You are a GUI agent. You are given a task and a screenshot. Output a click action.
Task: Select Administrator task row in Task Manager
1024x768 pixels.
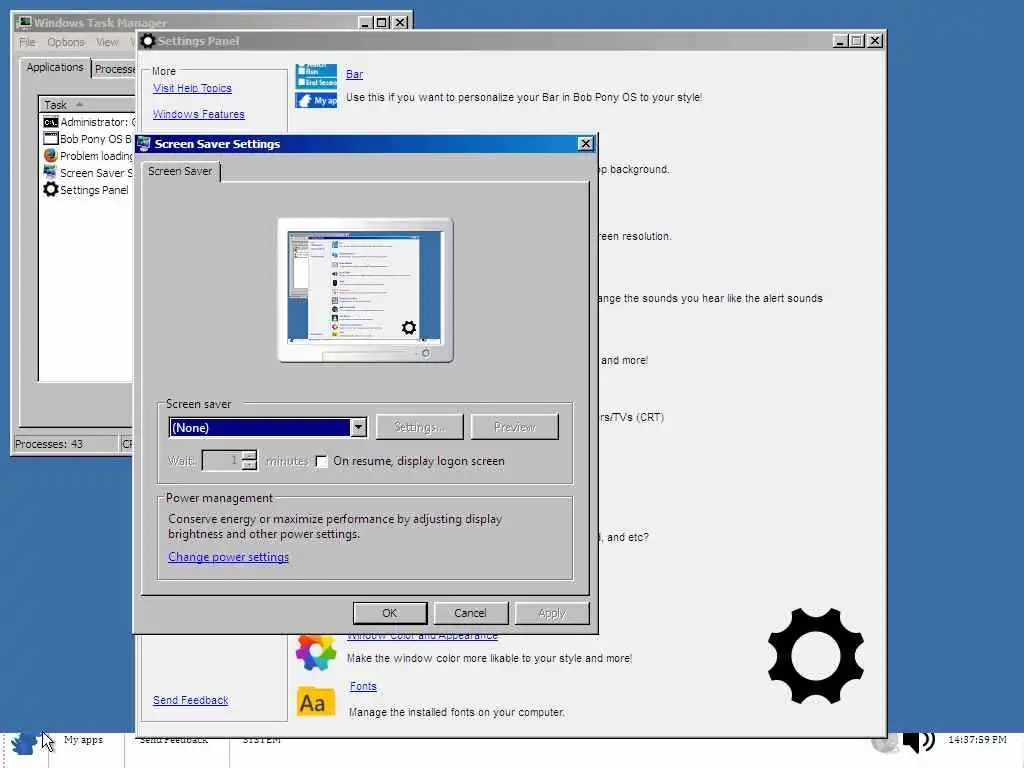(x=89, y=122)
